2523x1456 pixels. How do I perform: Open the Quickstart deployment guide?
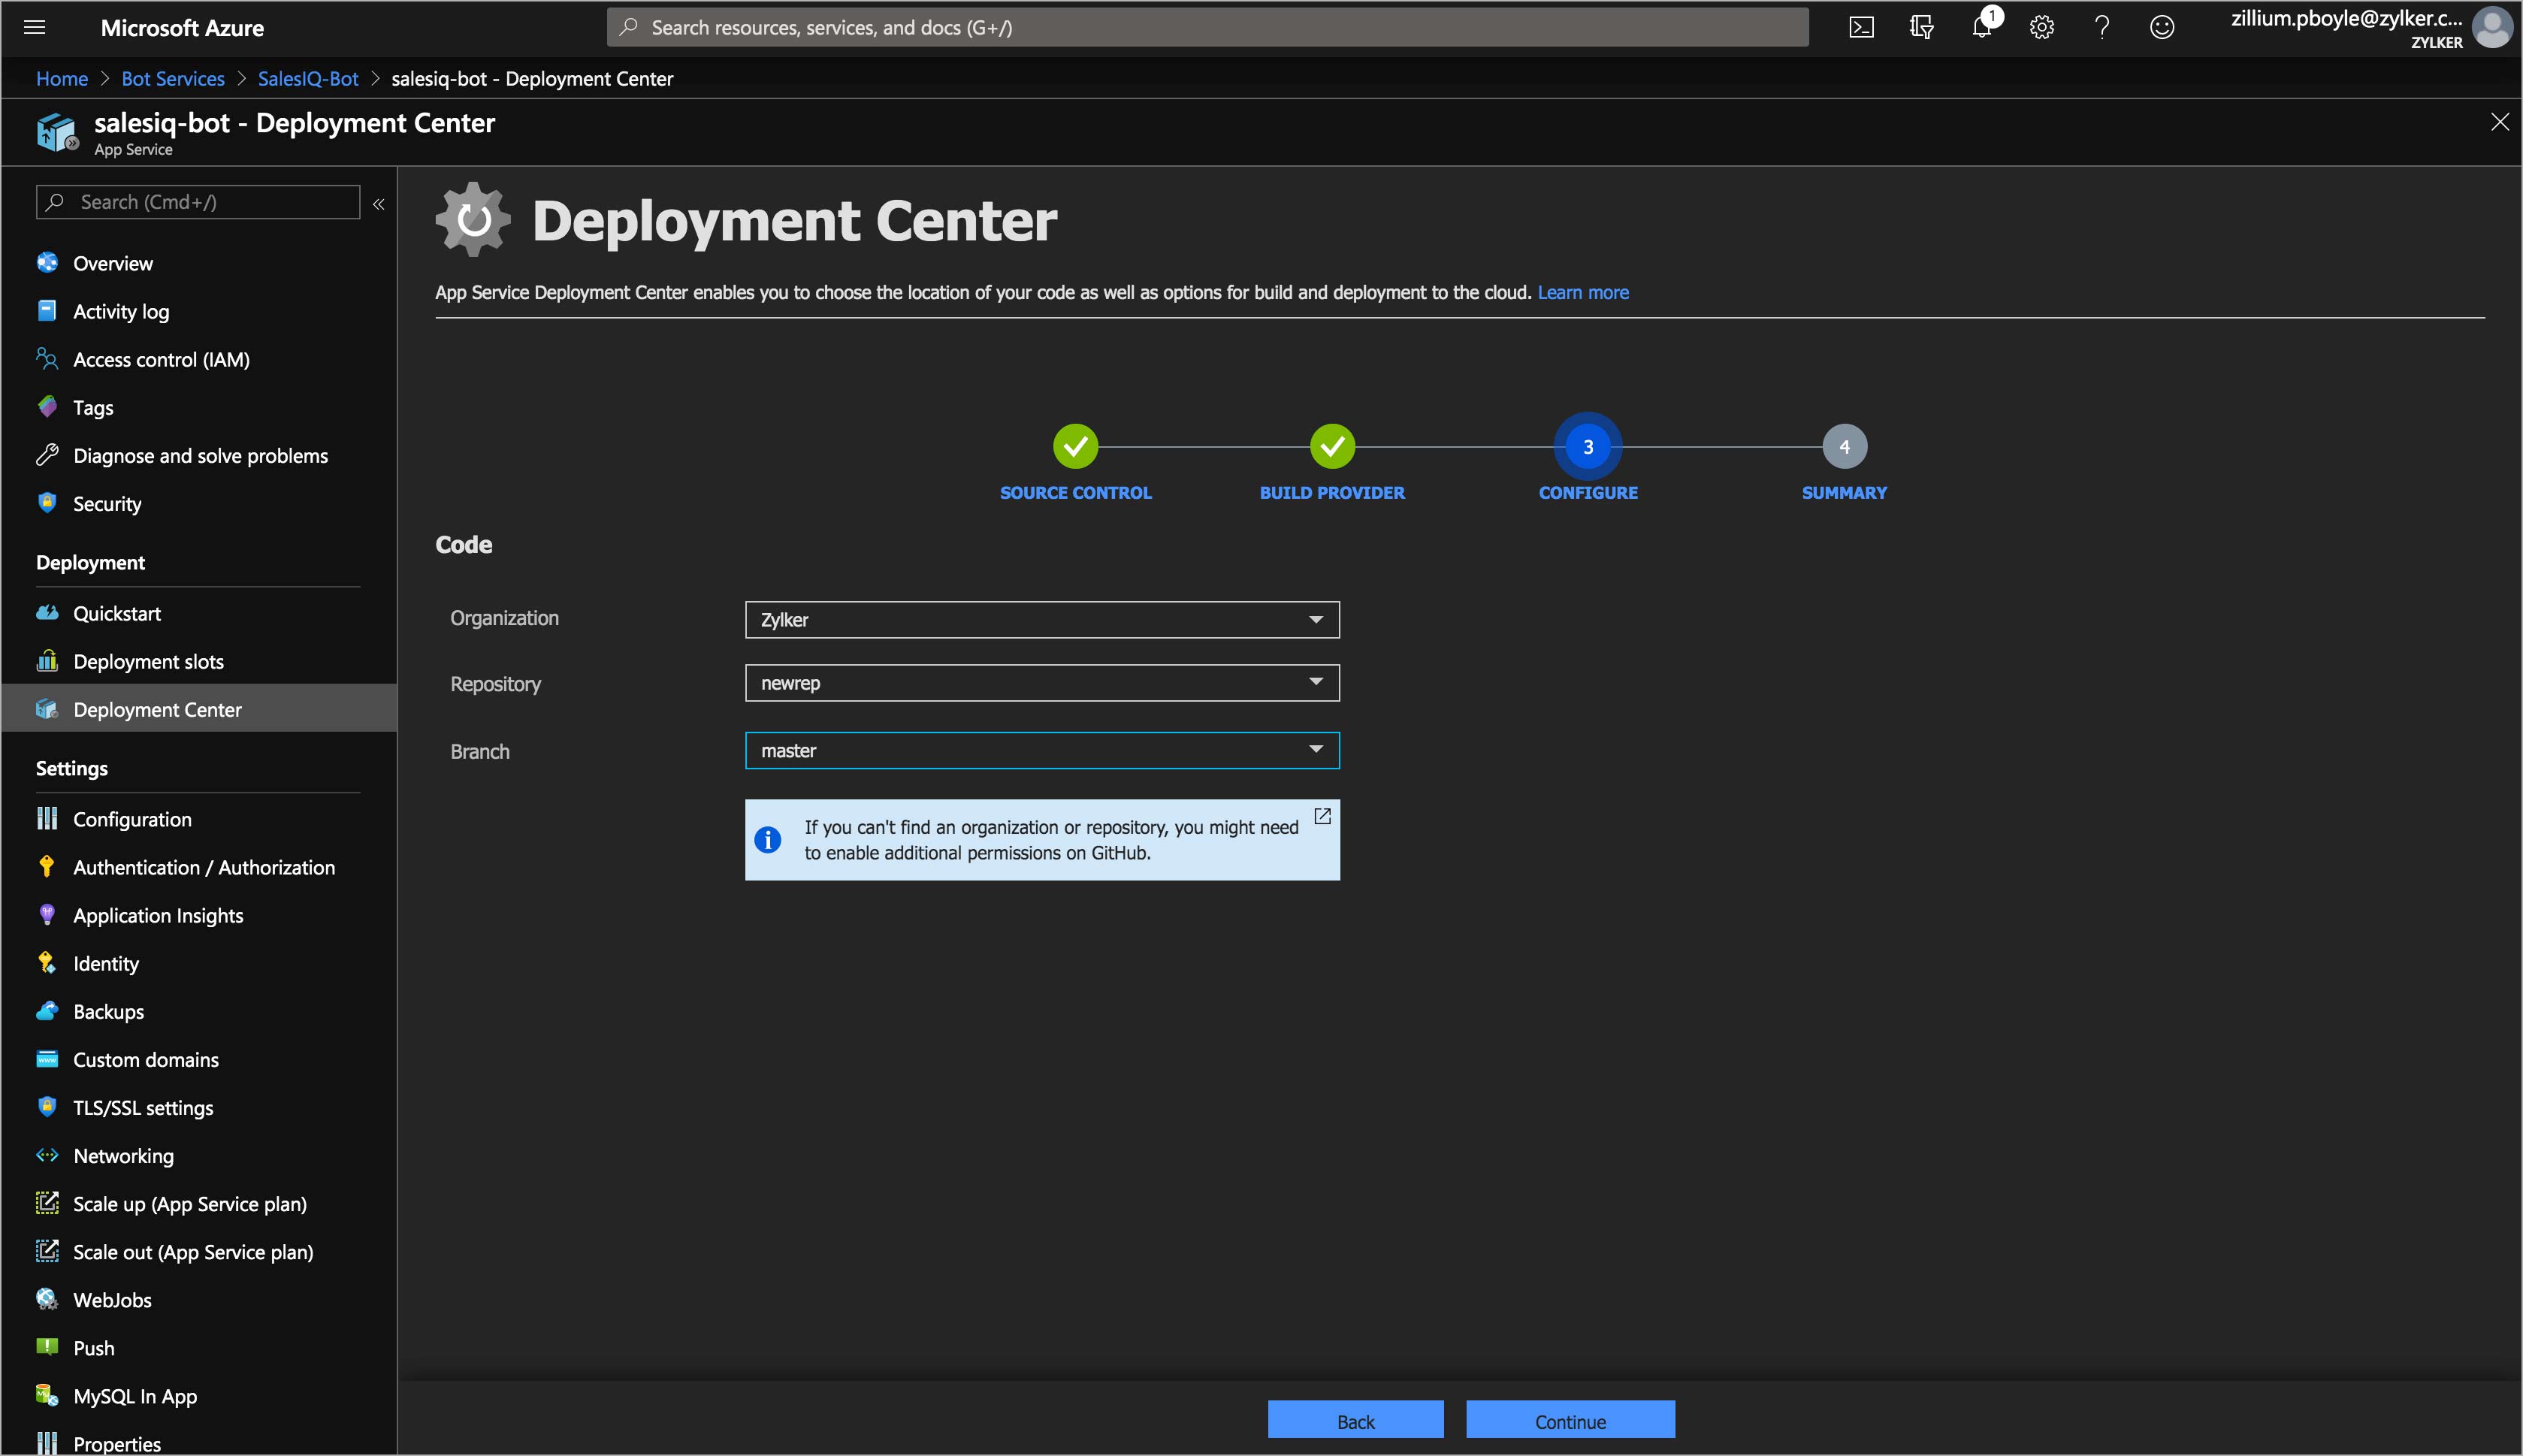click(117, 613)
